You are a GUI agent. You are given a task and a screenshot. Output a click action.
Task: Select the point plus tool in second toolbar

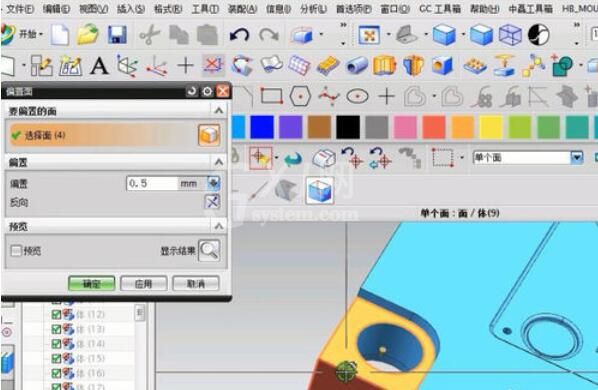point(186,66)
